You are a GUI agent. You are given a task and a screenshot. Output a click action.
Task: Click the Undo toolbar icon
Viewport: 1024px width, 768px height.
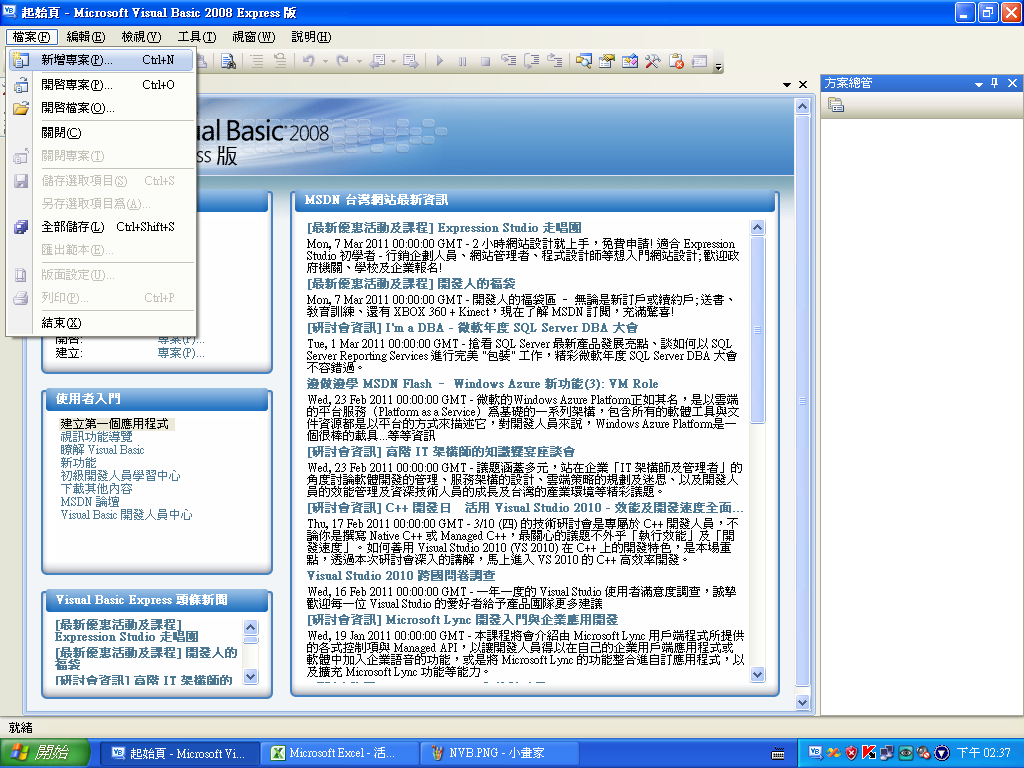[x=308, y=61]
